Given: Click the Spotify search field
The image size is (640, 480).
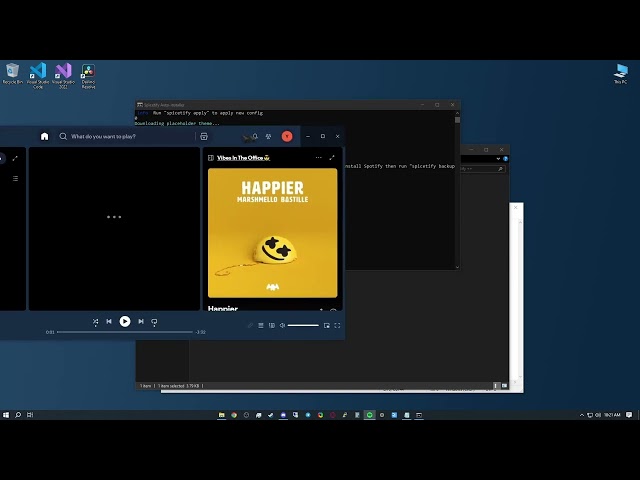Looking at the screenshot, I should click(125, 136).
